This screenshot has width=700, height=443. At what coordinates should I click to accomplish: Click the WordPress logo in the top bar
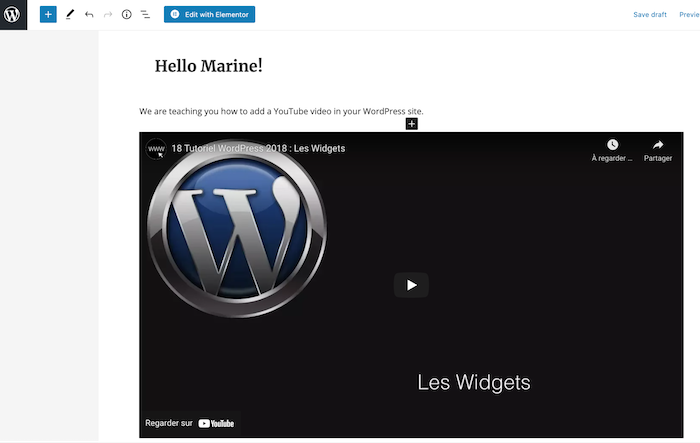tap(13, 15)
